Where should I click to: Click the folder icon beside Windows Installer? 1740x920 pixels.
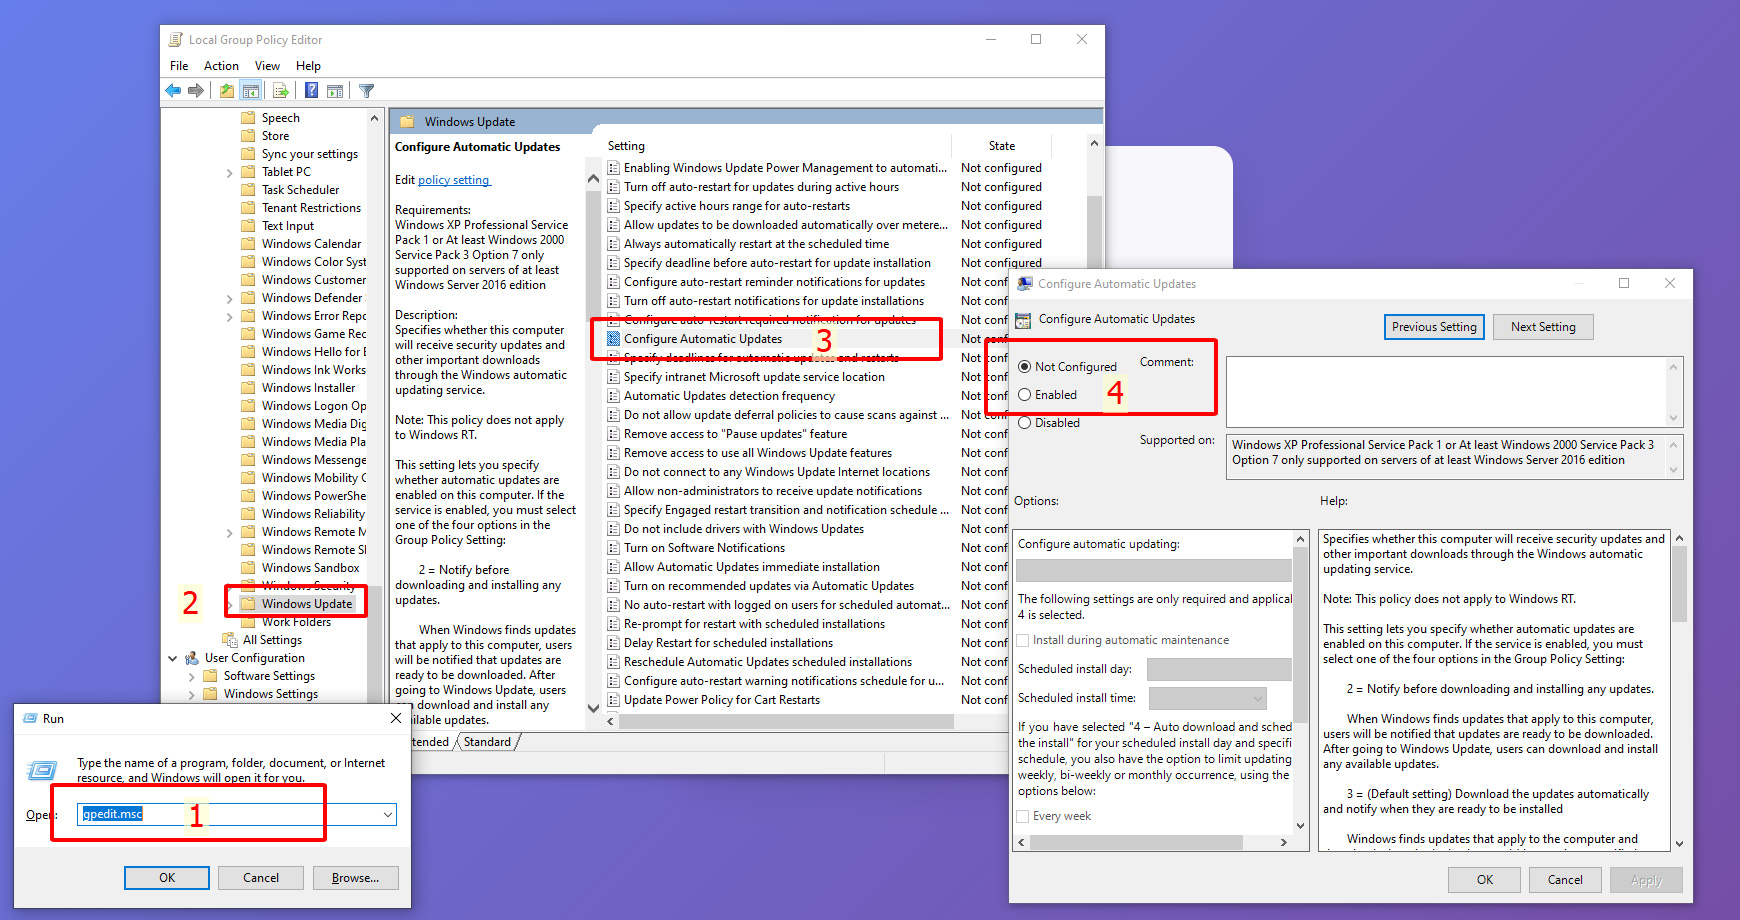[248, 388]
